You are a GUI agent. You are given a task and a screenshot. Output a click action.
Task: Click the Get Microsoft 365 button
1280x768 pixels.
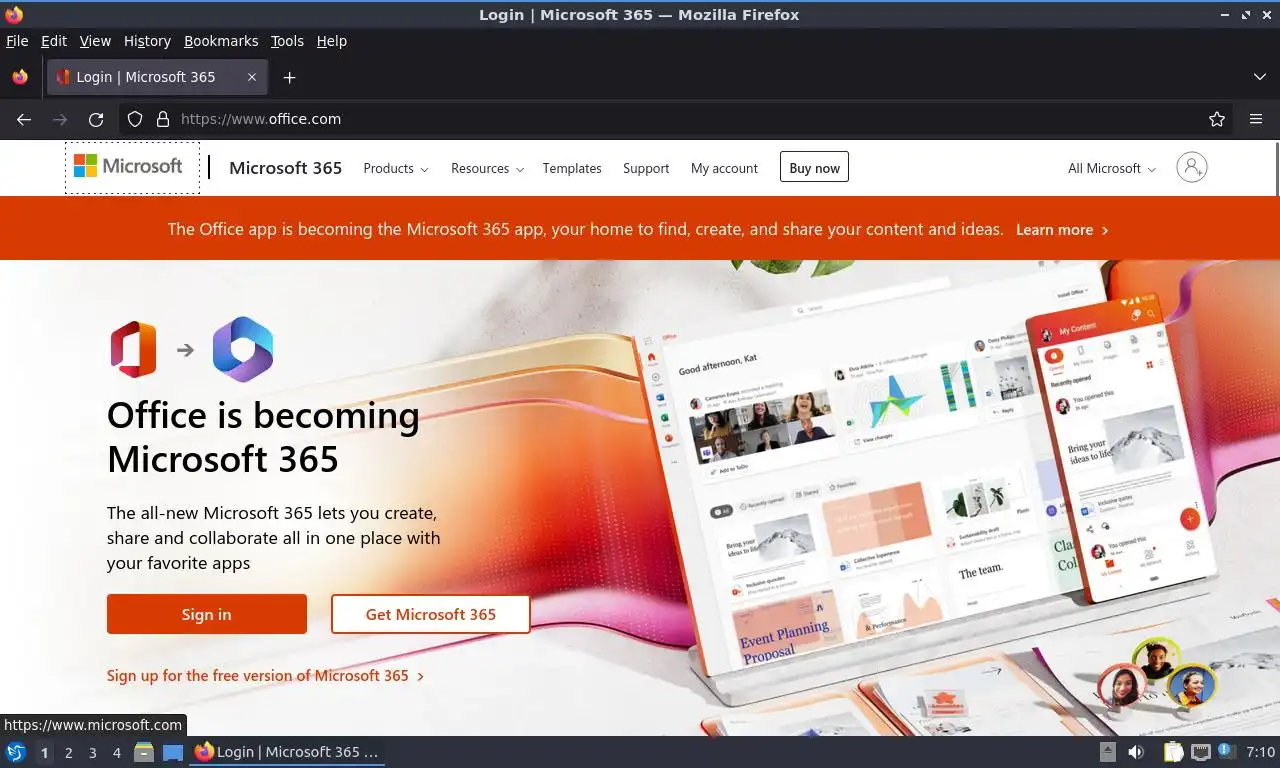[430, 614]
